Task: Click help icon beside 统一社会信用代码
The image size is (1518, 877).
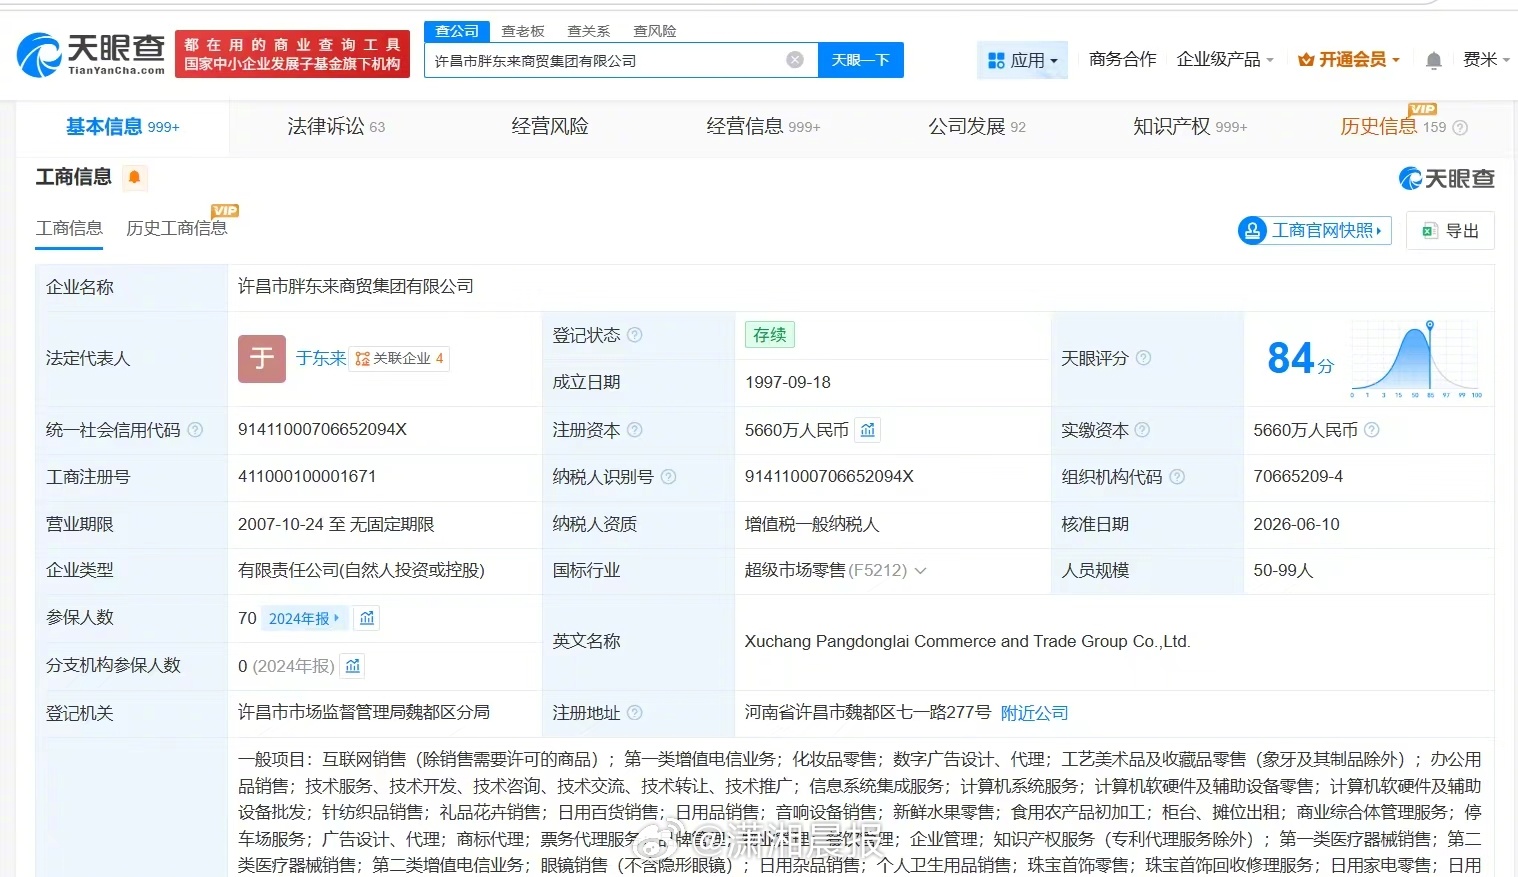Action: [x=195, y=430]
